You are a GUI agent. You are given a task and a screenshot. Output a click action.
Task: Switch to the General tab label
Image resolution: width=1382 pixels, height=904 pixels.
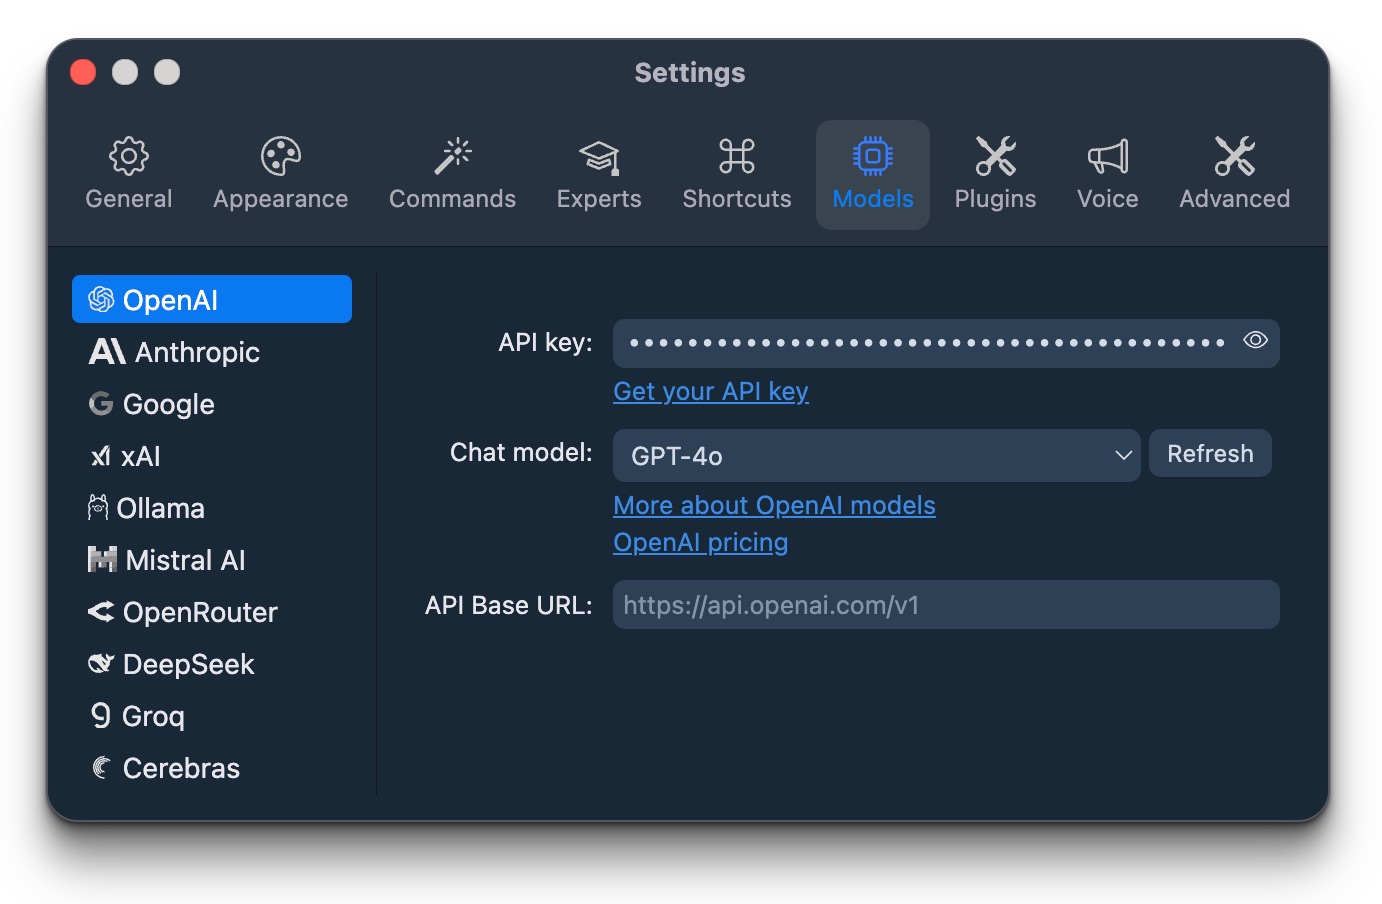pyautogui.click(x=129, y=199)
